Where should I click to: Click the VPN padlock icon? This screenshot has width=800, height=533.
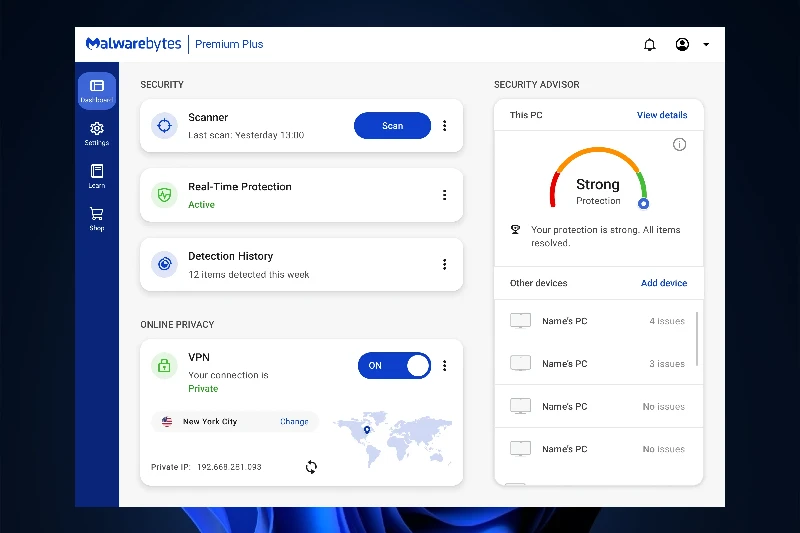[x=164, y=365]
